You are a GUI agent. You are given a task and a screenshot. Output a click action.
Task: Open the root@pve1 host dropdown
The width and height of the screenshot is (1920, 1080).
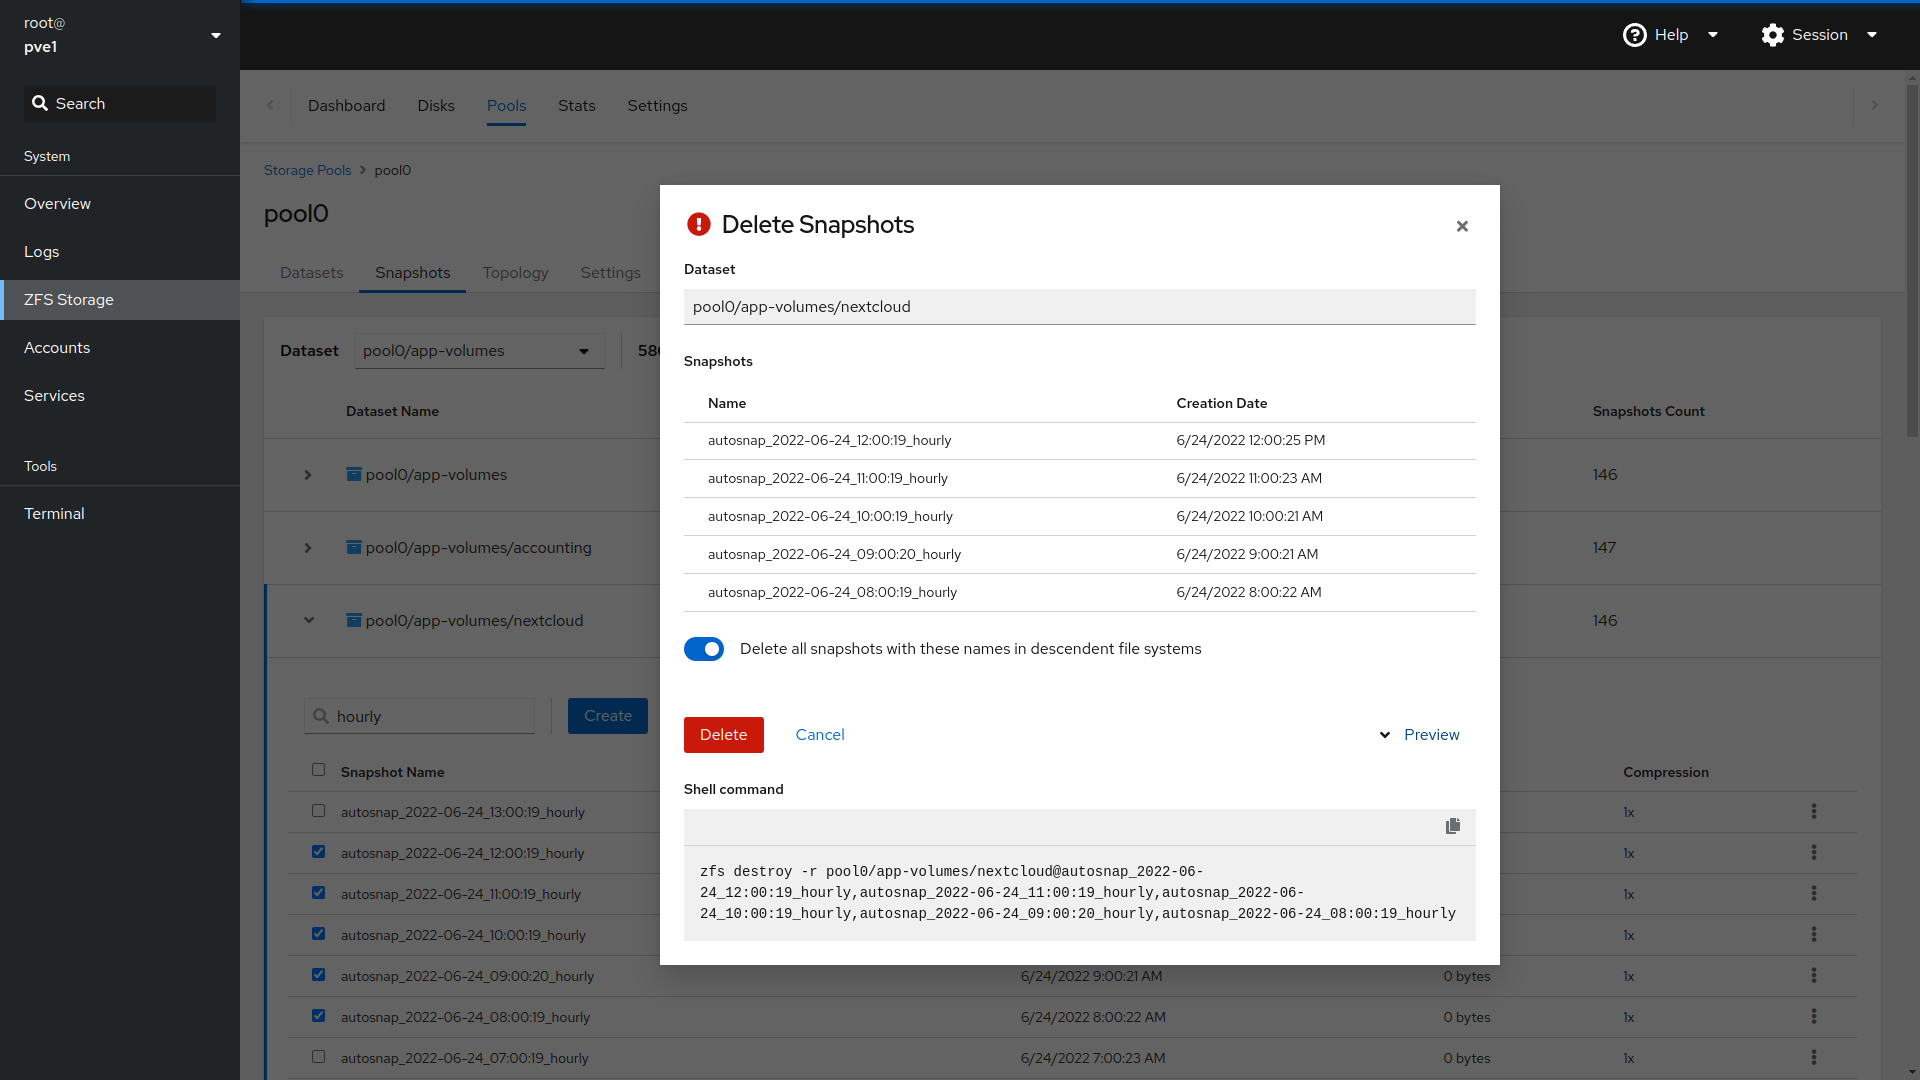216,36
